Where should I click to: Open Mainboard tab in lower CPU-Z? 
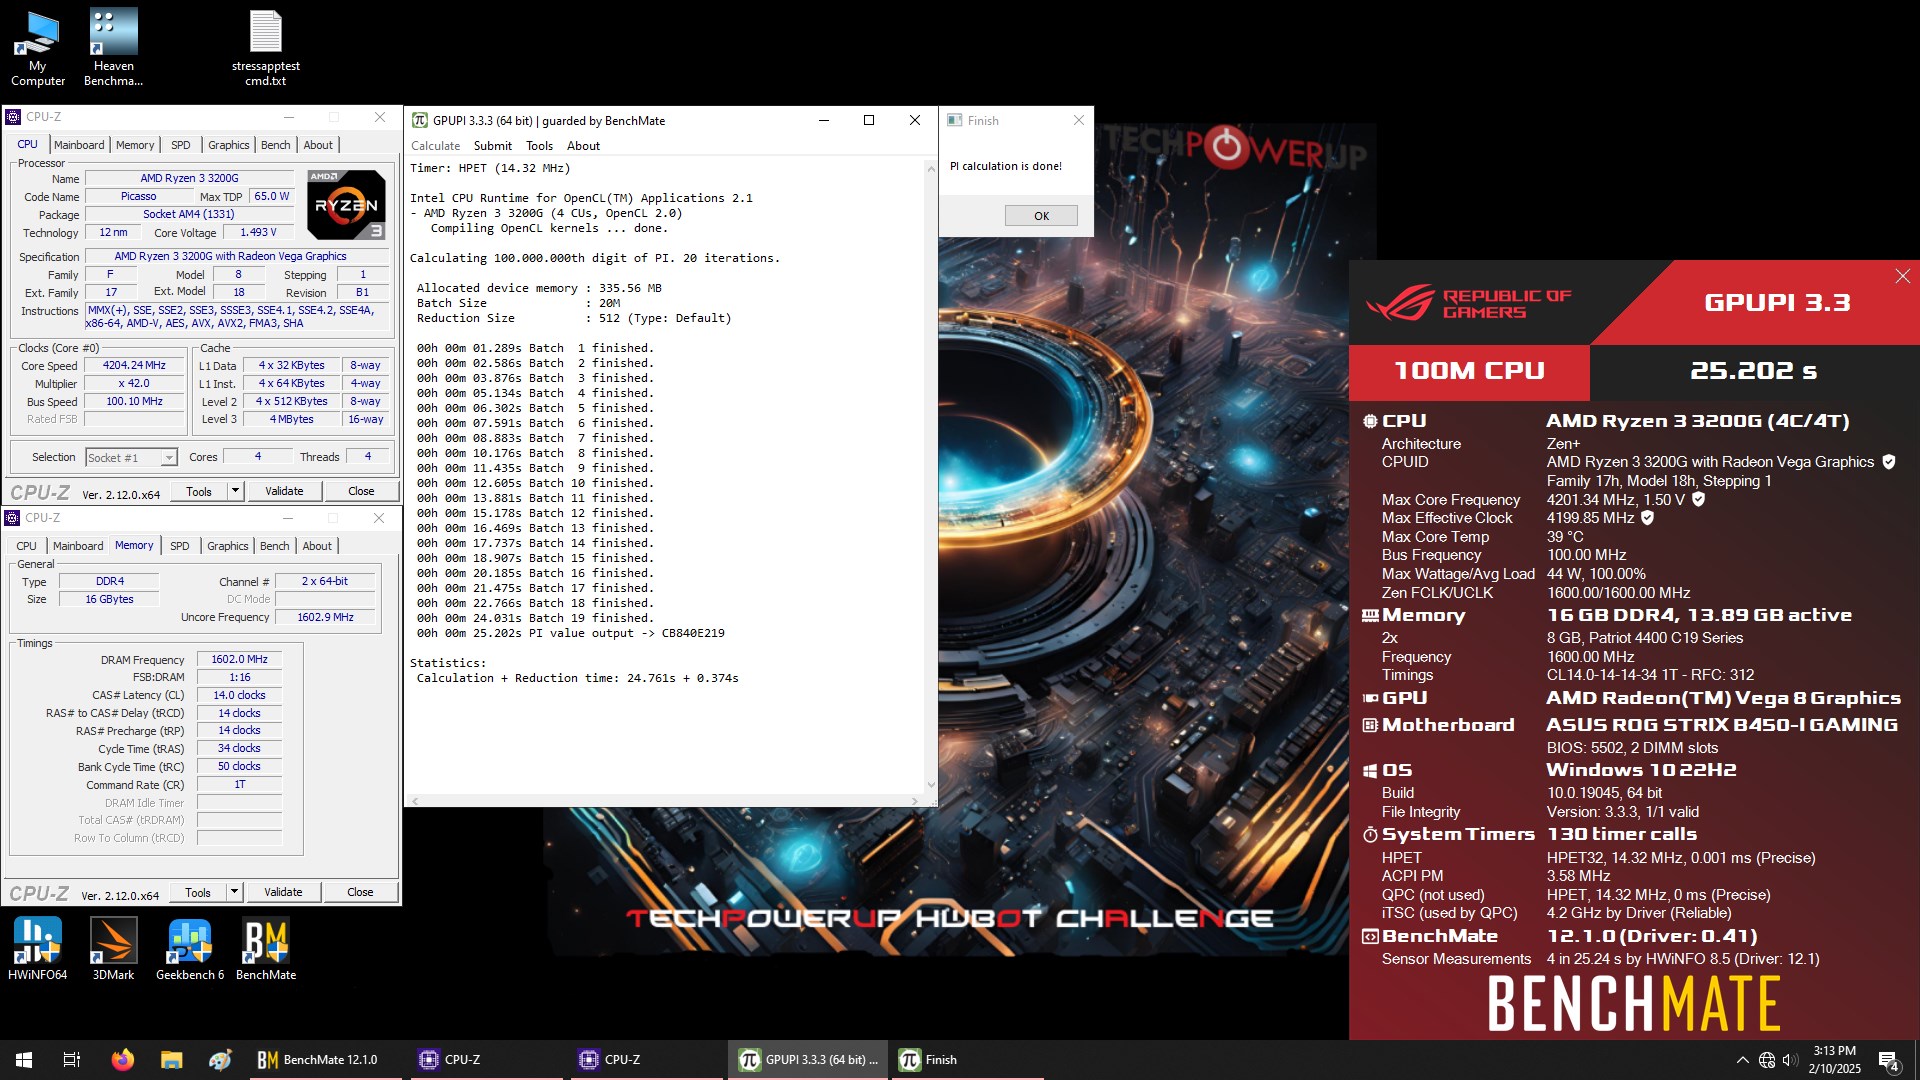[x=78, y=546]
